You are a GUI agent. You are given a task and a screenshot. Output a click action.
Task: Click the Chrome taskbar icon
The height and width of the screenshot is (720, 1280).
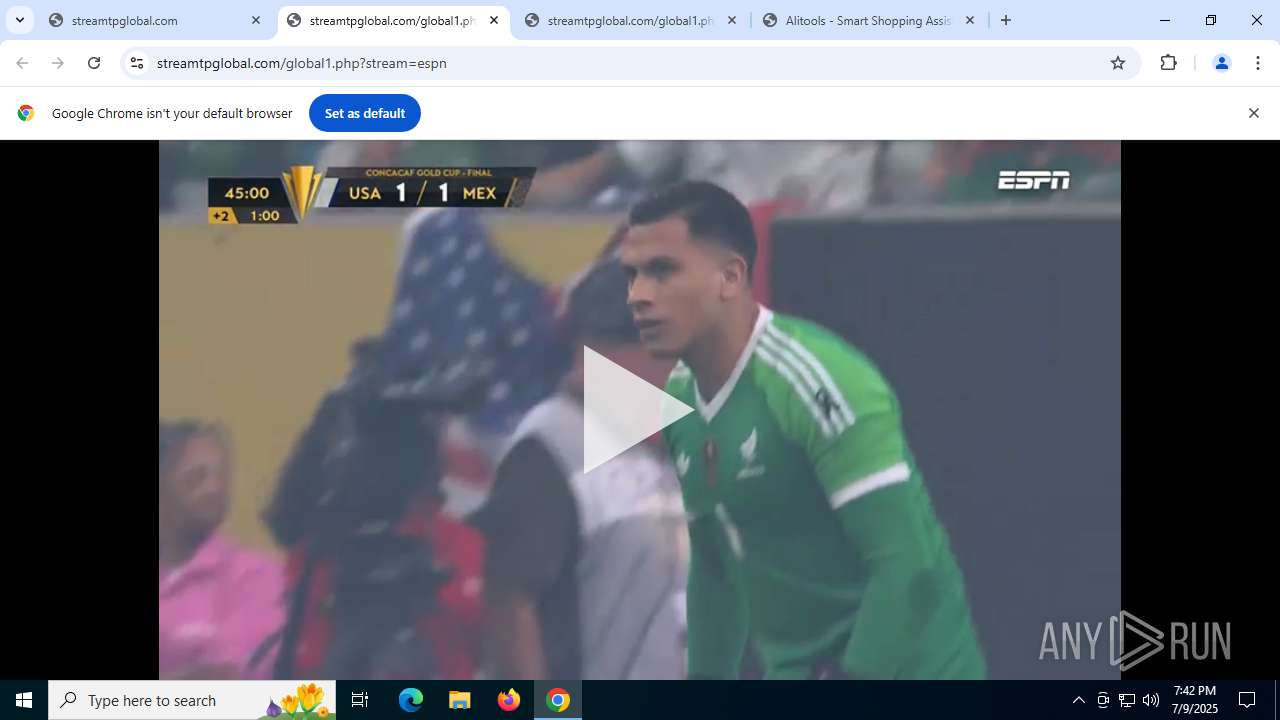558,700
